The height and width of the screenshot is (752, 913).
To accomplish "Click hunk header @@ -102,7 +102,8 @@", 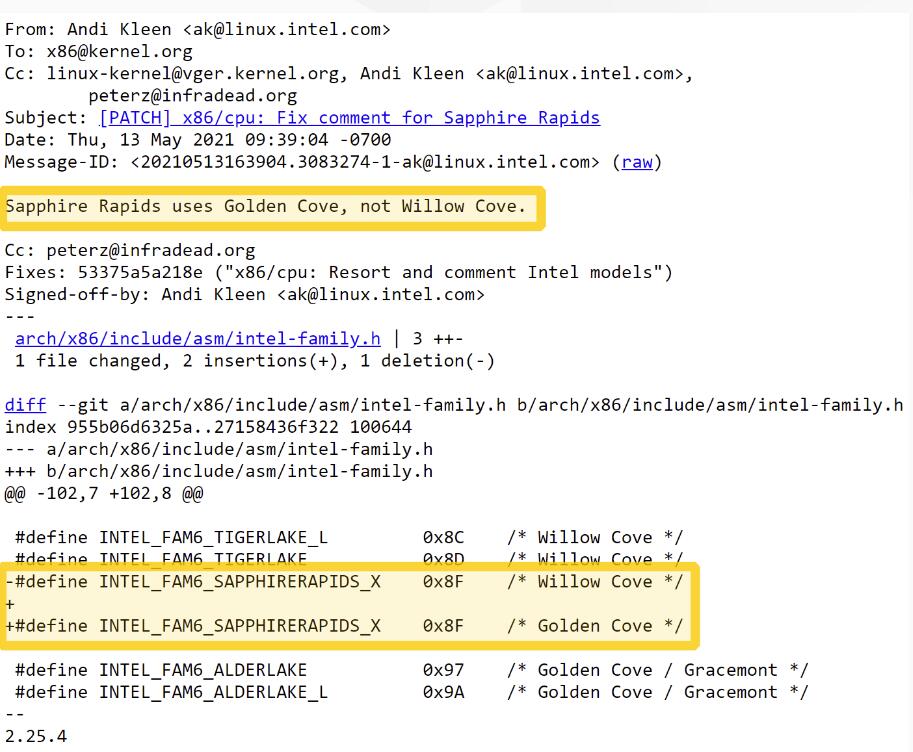I will 104,493.
